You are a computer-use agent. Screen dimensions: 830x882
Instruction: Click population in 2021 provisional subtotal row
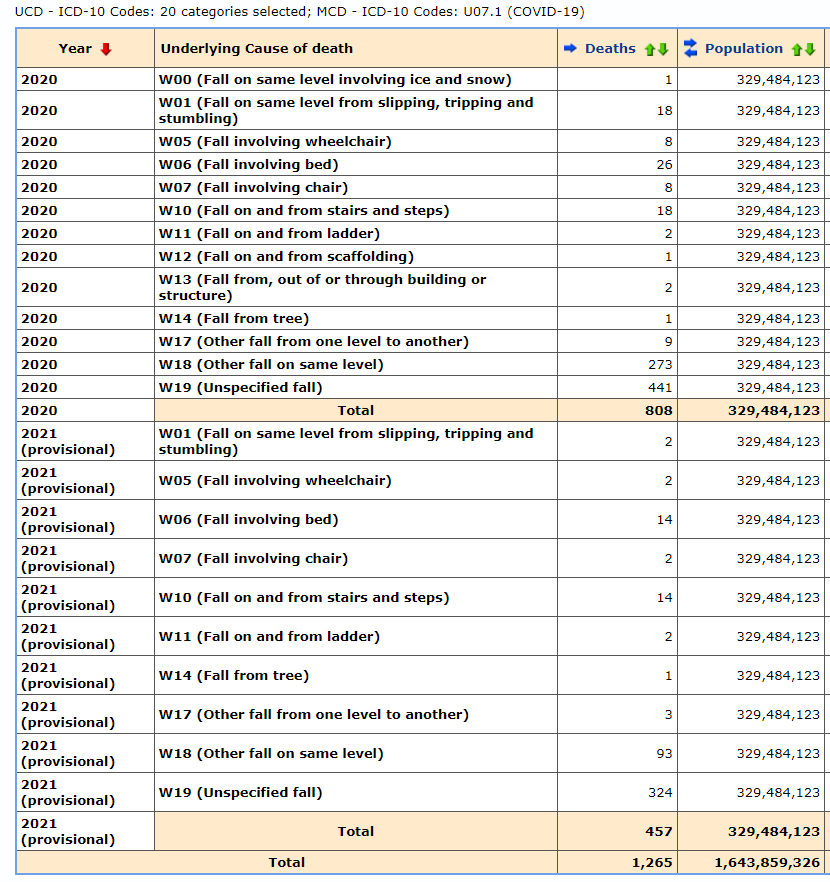click(x=774, y=831)
